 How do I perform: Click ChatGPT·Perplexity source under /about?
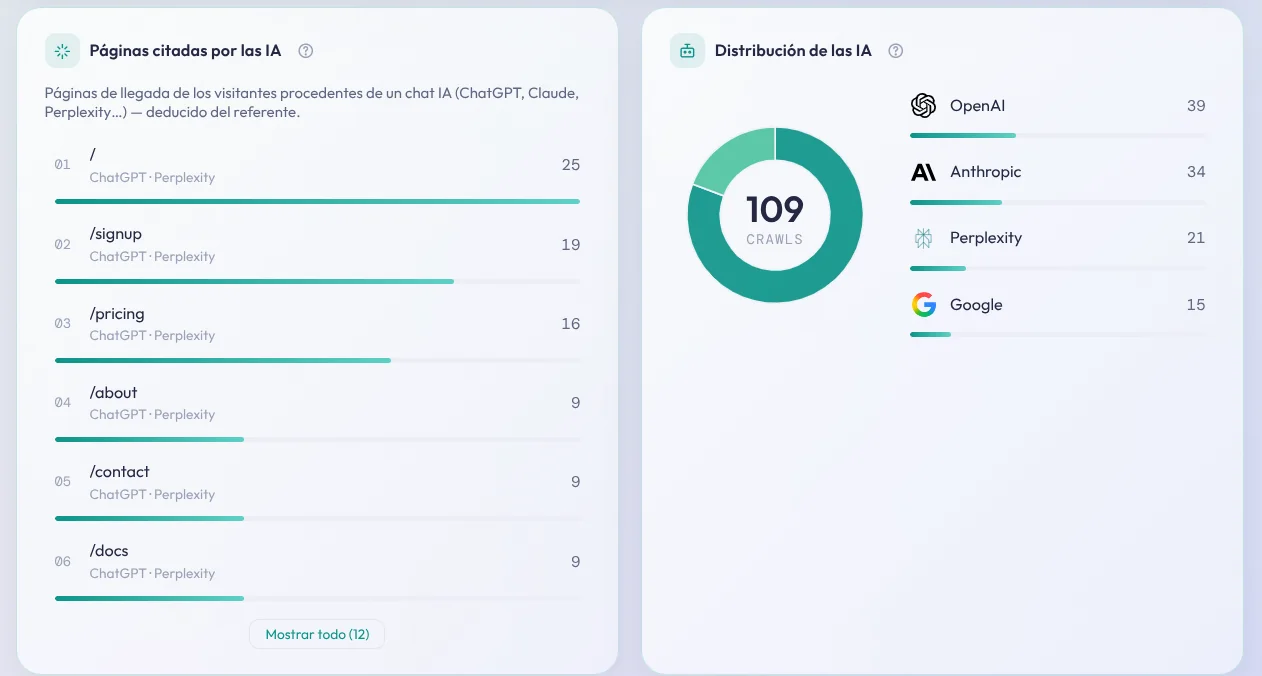(152, 415)
